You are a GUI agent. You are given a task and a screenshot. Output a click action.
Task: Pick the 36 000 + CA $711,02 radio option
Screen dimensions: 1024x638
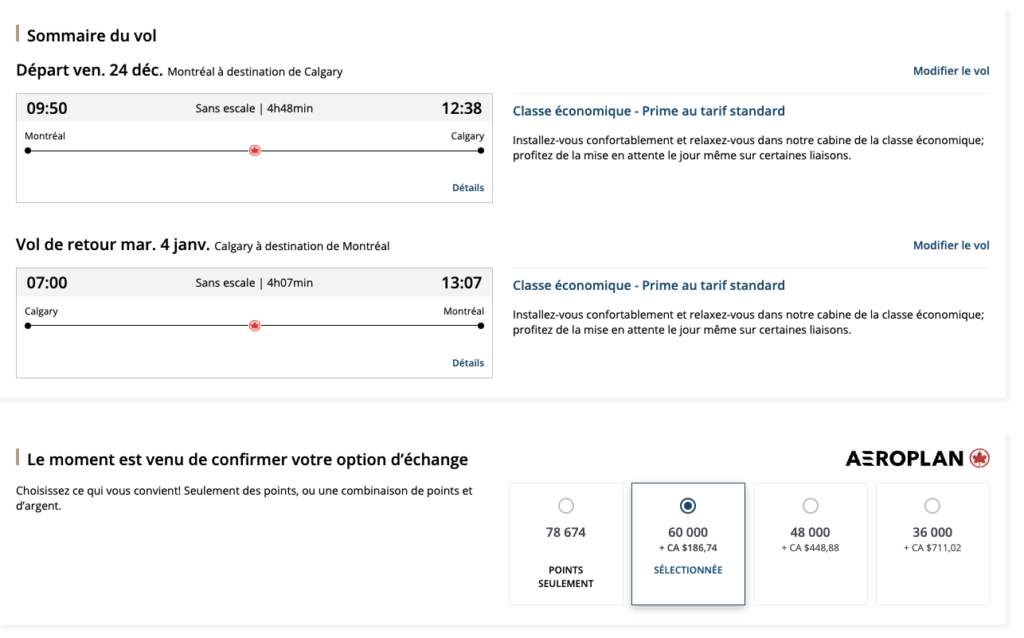coord(932,506)
